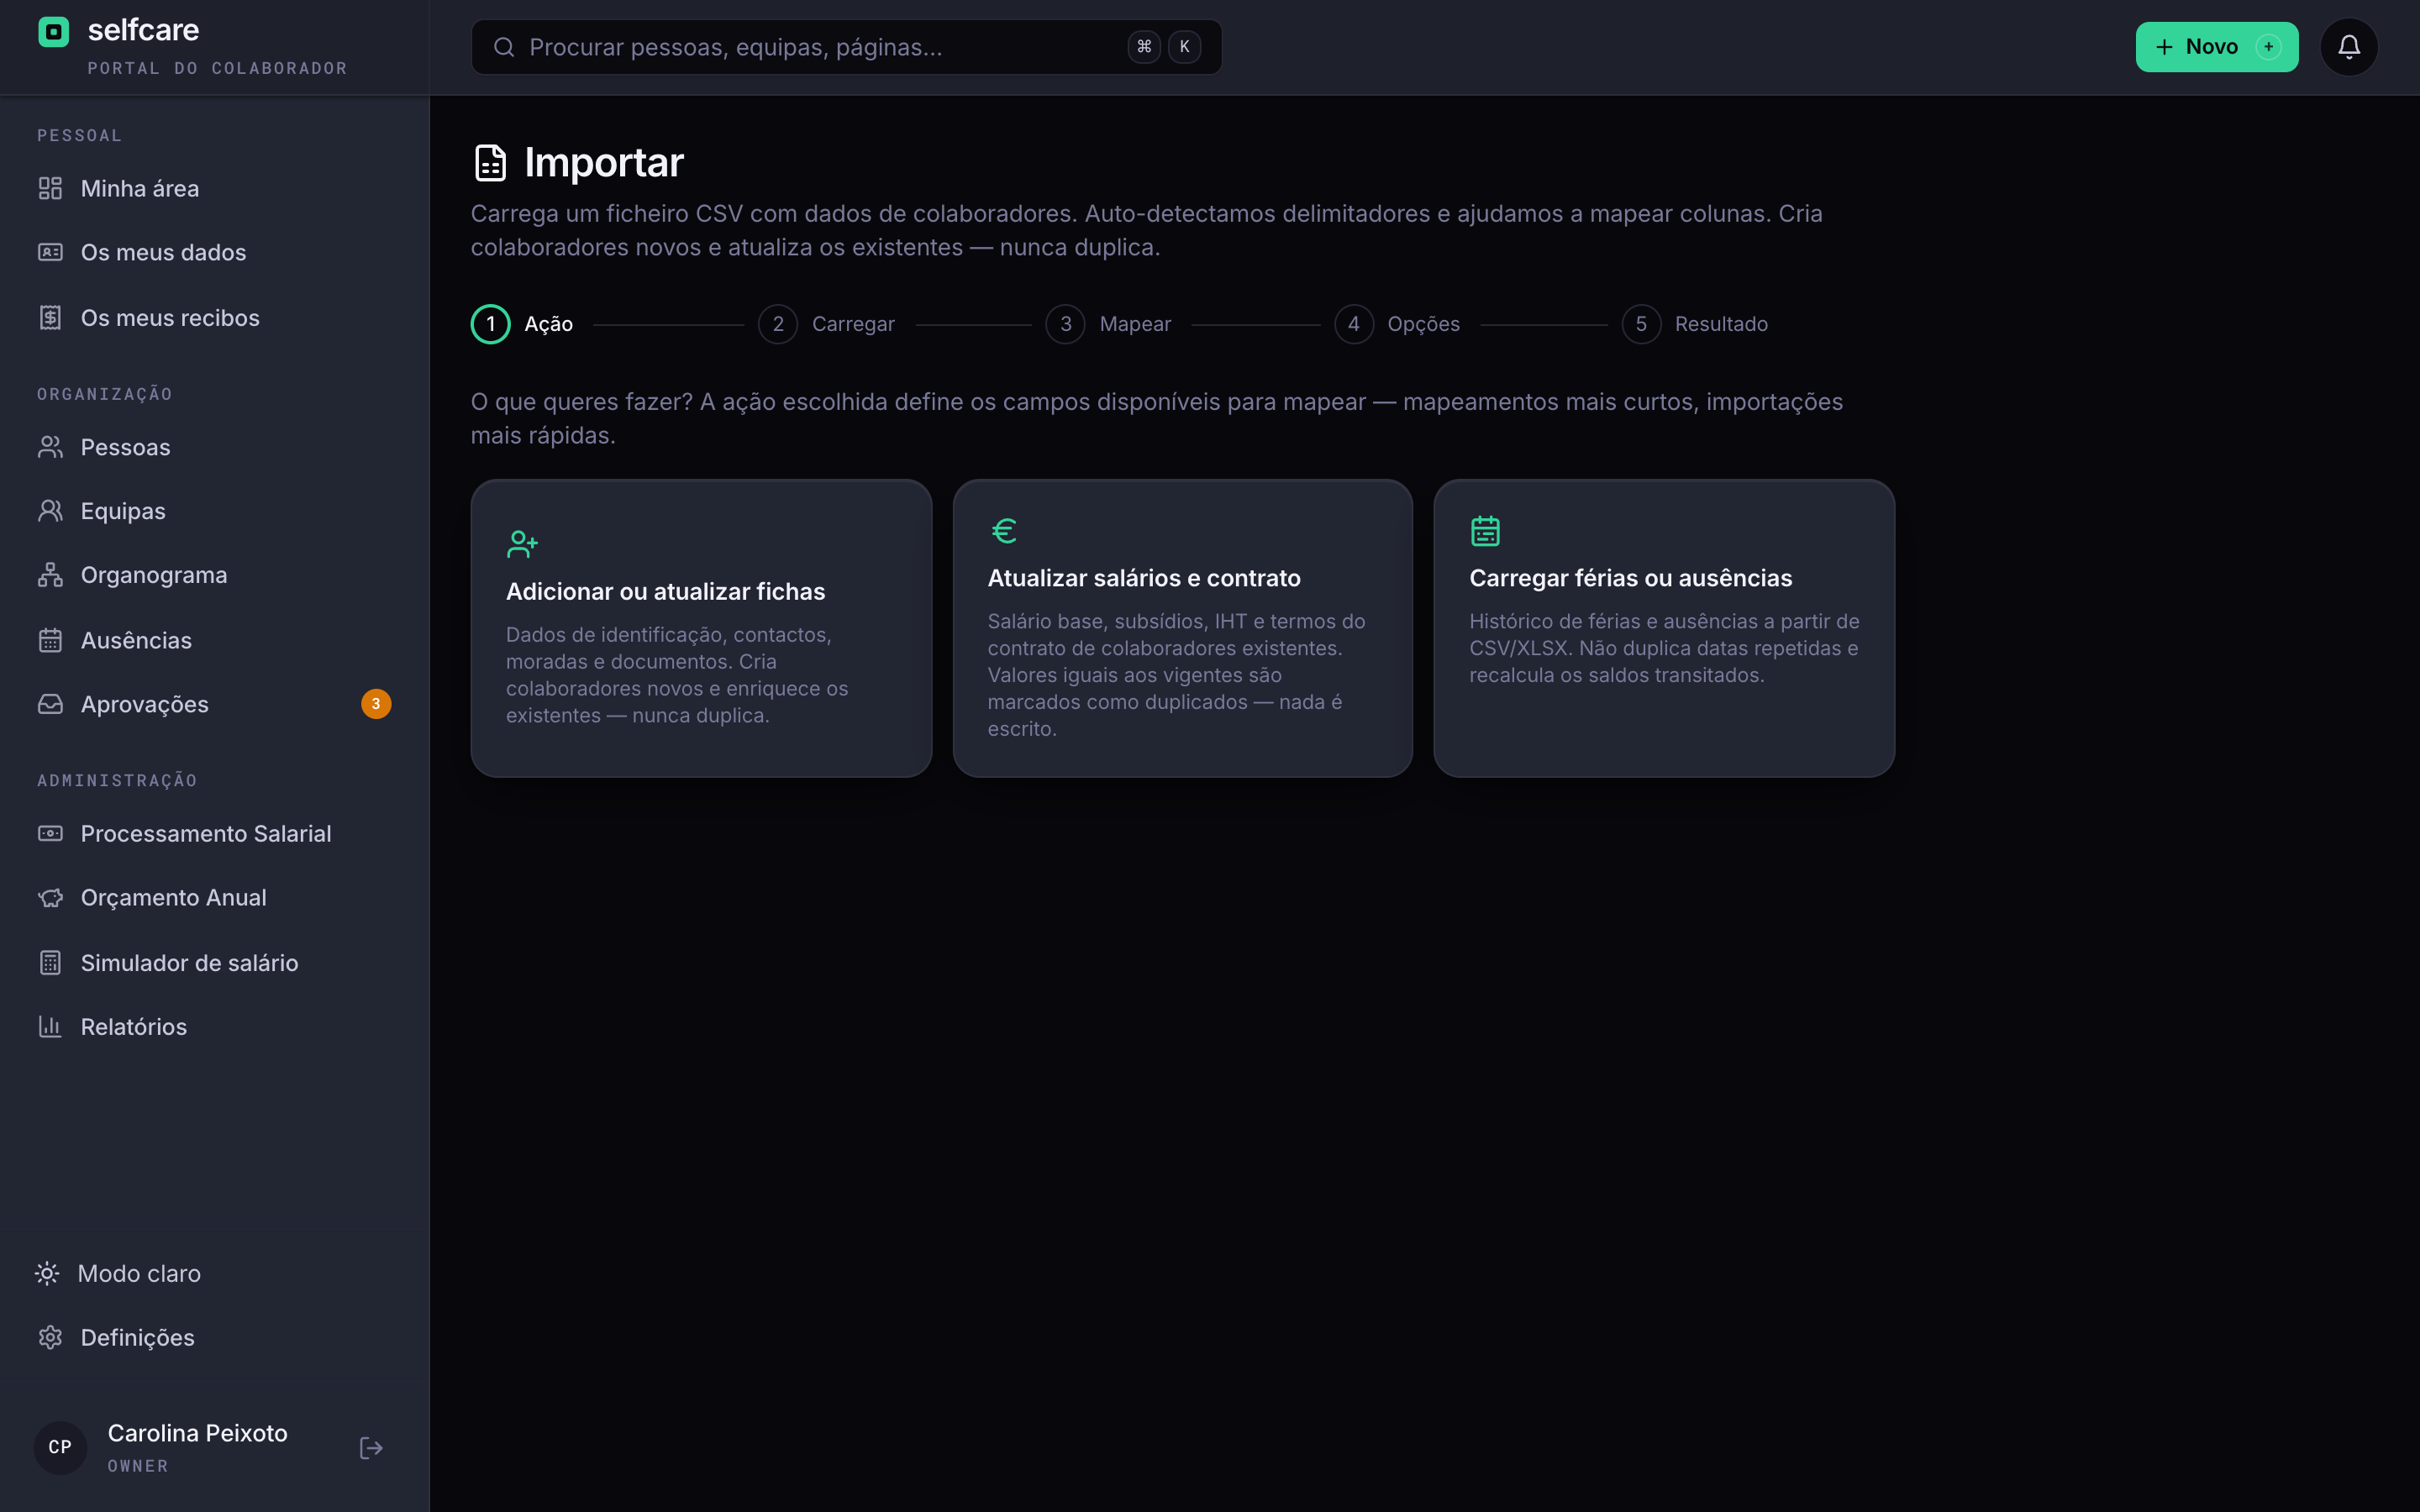Viewport: 2420px width, 1512px height.
Task: Click the Aprovações badge showing 3
Action: click(376, 704)
